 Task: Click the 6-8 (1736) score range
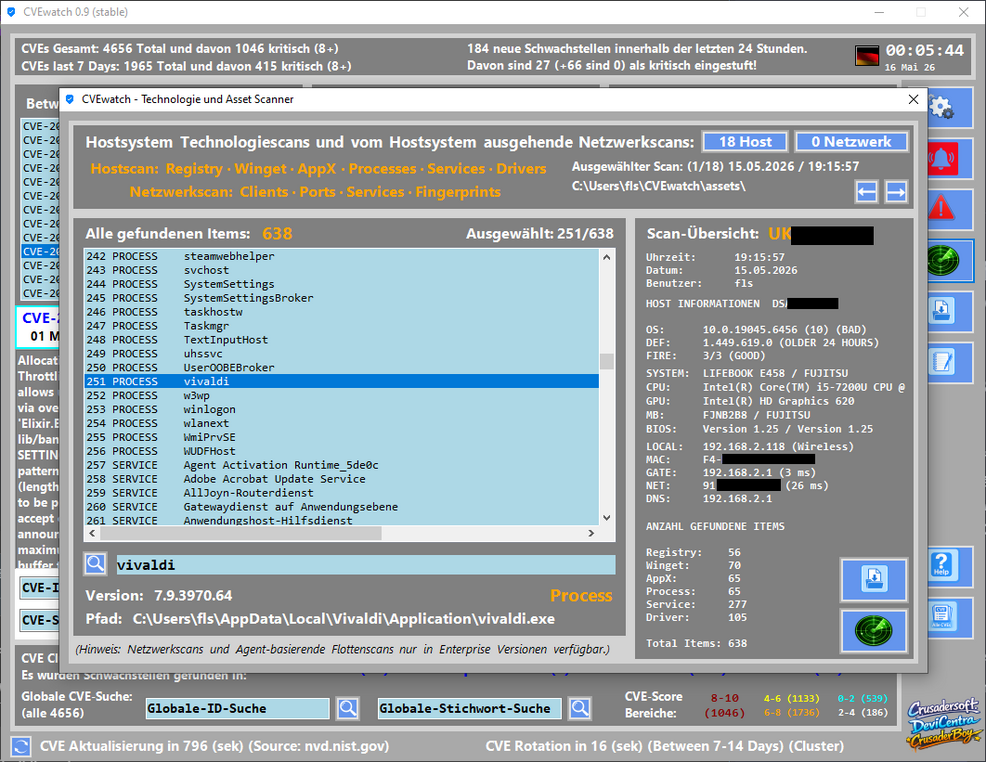pos(792,712)
